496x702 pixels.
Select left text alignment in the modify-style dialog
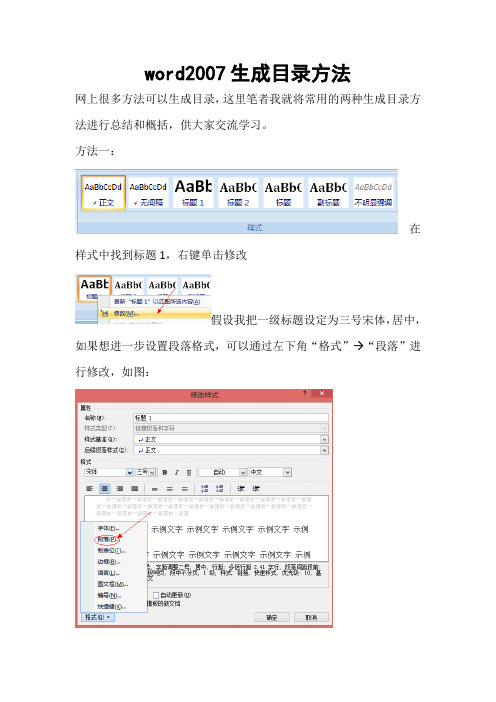pos(90,488)
